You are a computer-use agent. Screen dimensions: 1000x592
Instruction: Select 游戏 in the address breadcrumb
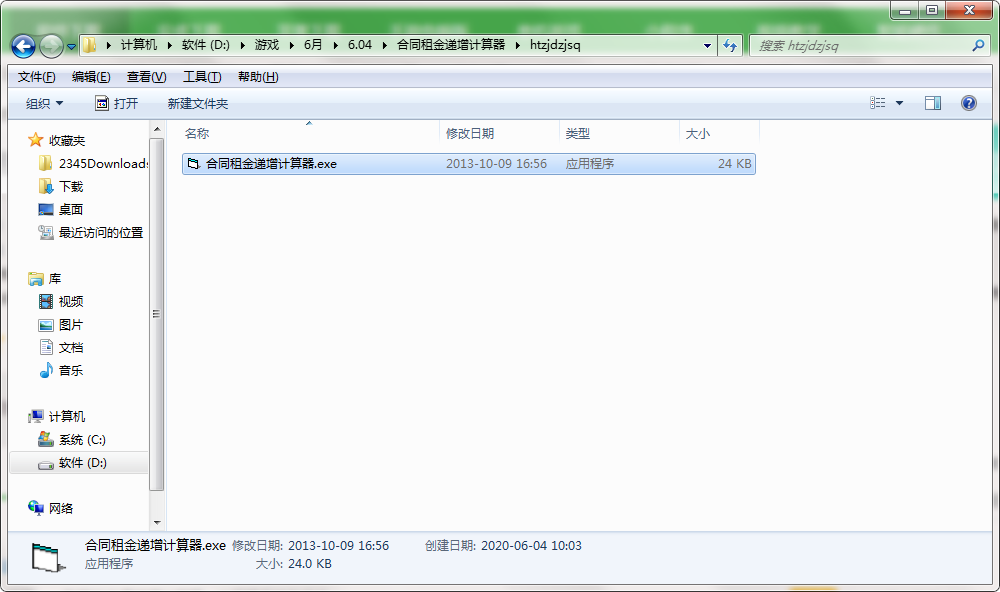(x=267, y=45)
